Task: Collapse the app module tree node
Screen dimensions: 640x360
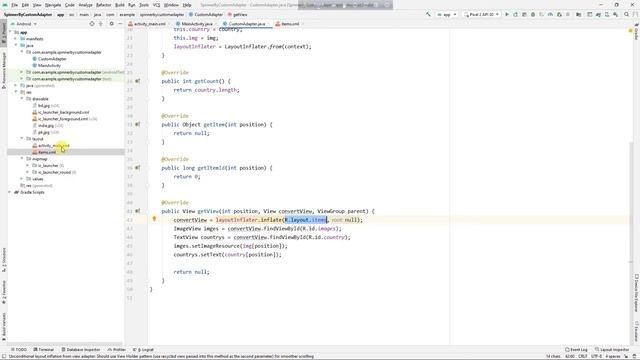Action: [11, 32]
